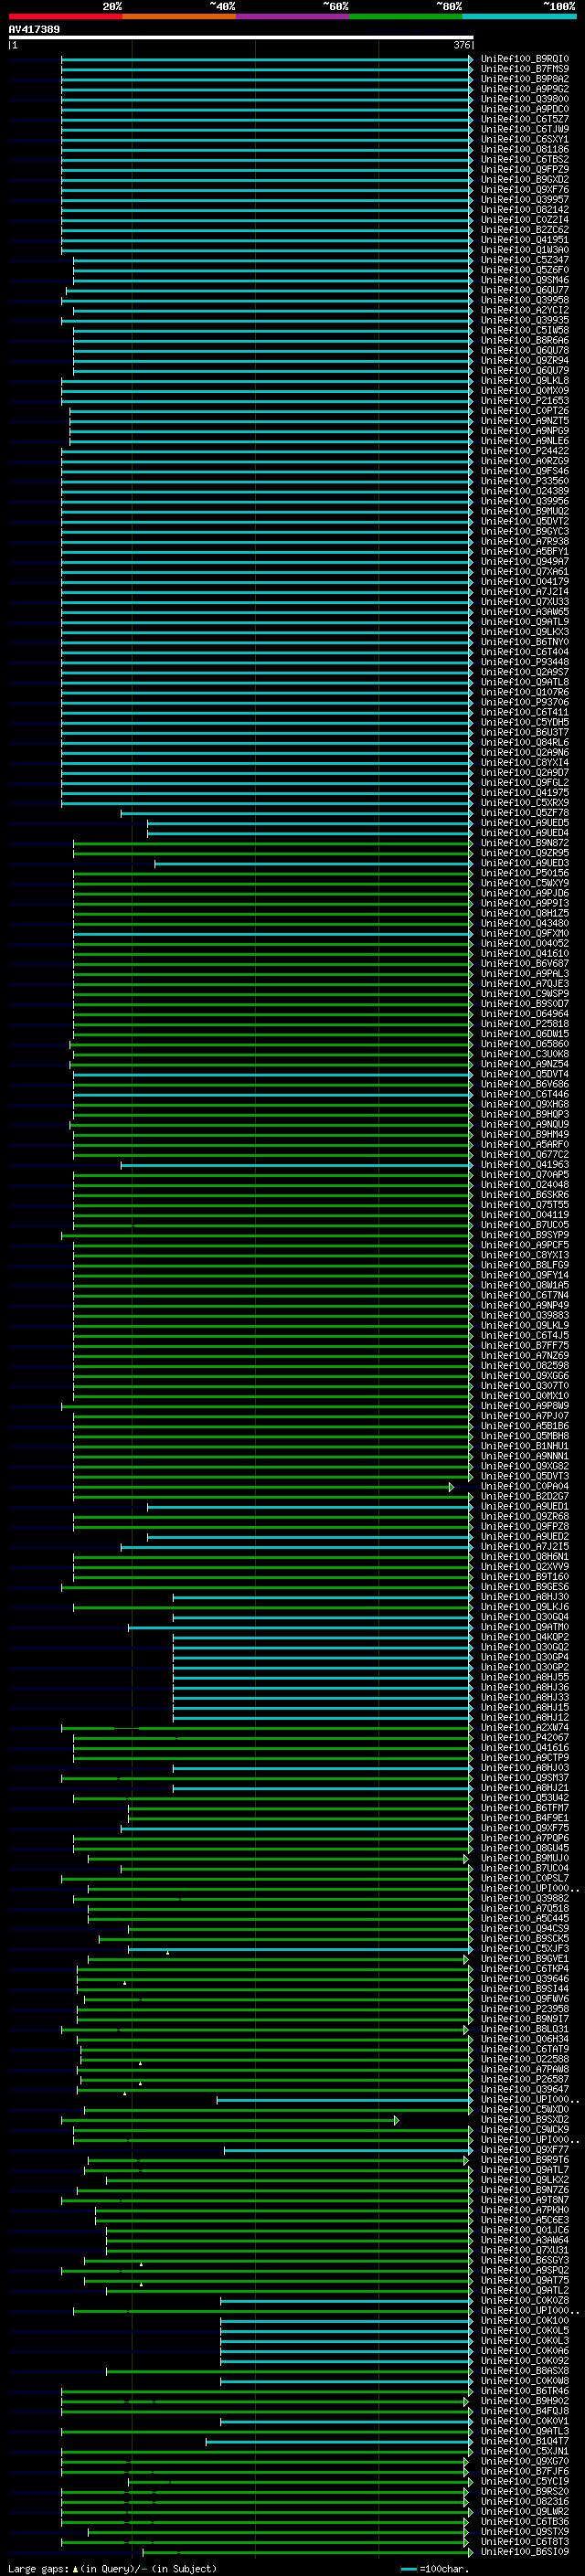
Task: Select alignment label UniRef100_Q4KQP2
Action: pyautogui.click(x=525, y=1637)
